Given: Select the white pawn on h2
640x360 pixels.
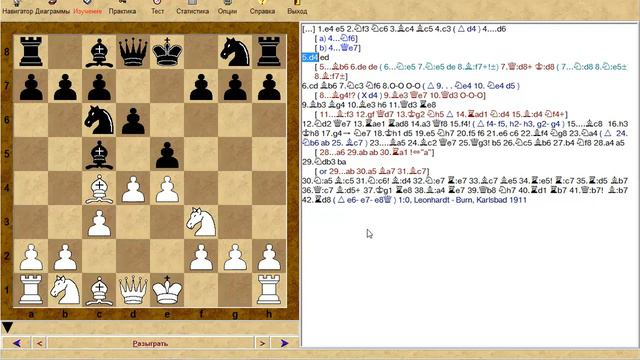Looking at the screenshot, I should pos(269,256).
